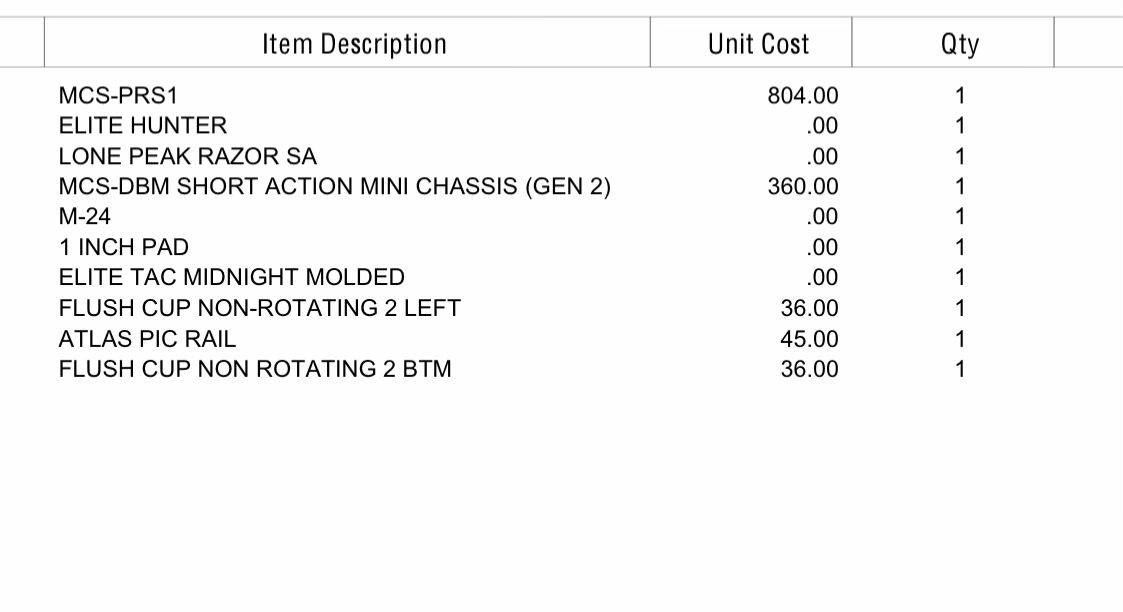Click ELITE TAC MIDNIGHT MOLDED entry
1123x612 pixels.
[x=231, y=277]
